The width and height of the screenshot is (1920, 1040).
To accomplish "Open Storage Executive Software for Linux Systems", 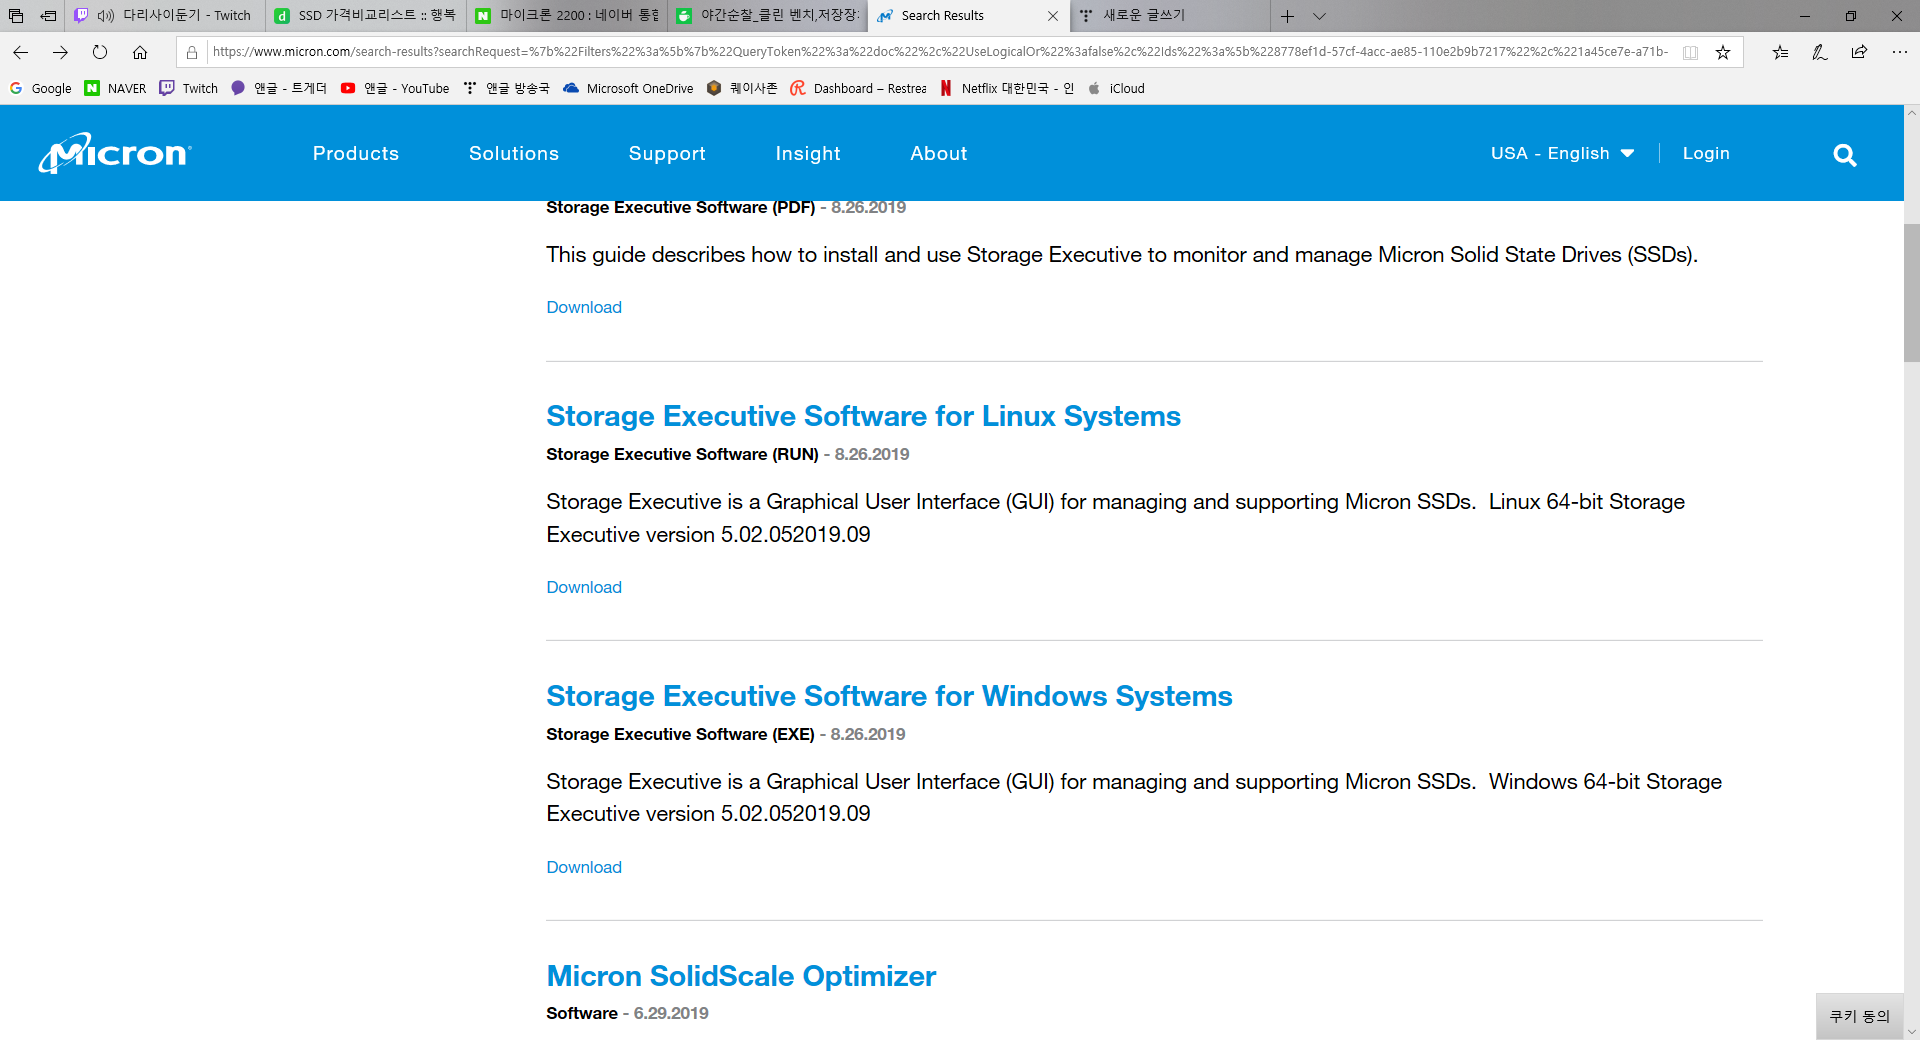I will point(863,416).
